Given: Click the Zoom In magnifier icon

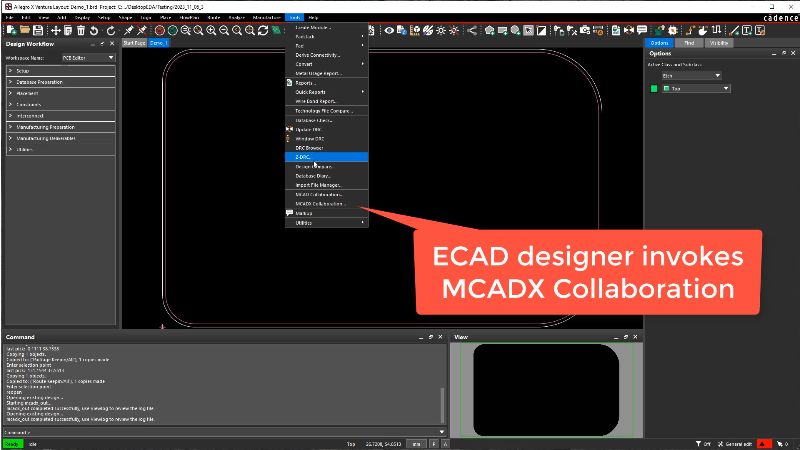Looking at the screenshot, I should [x=210, y=31].
